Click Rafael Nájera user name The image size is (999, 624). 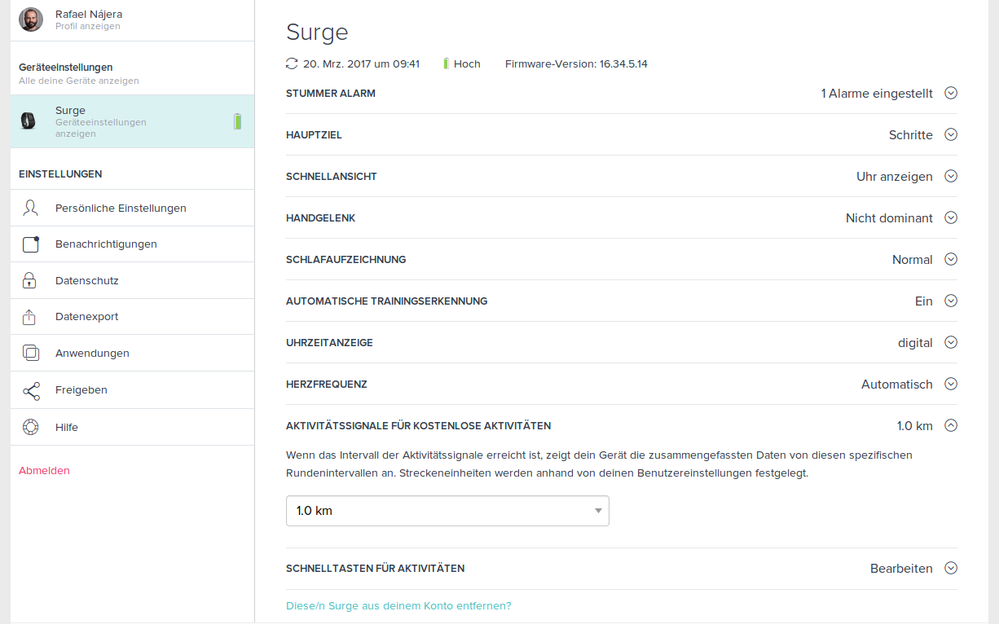tap(89, 14)
